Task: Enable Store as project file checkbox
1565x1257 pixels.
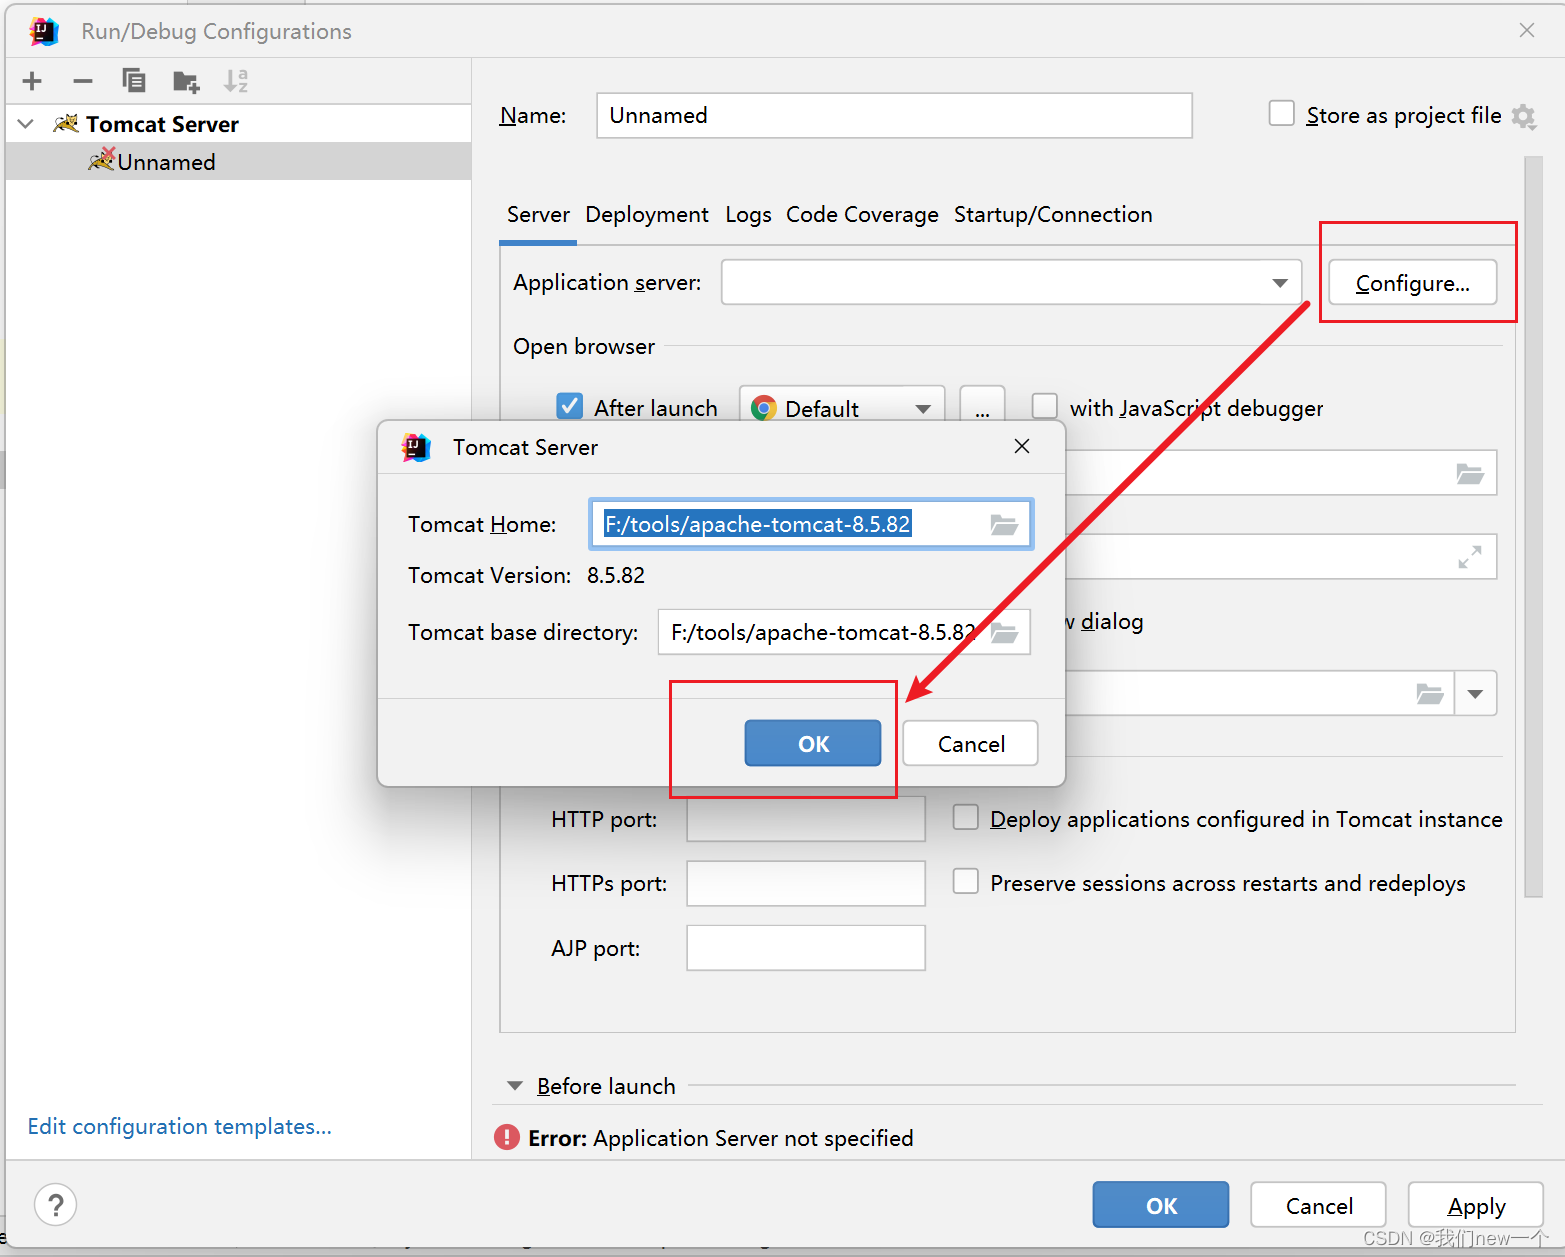Action: pyautogui.click(x=1281, y=113)
